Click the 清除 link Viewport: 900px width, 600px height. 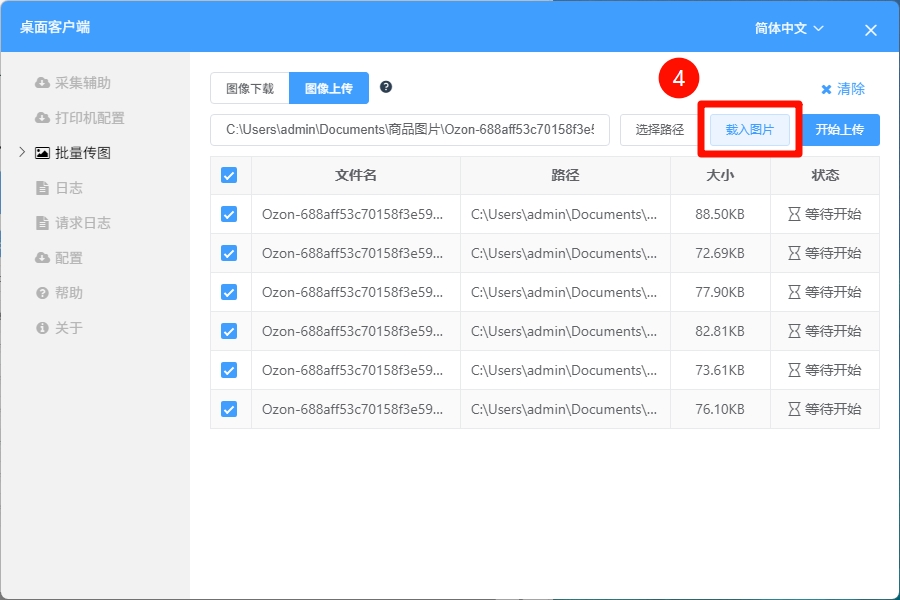[843, 89]
